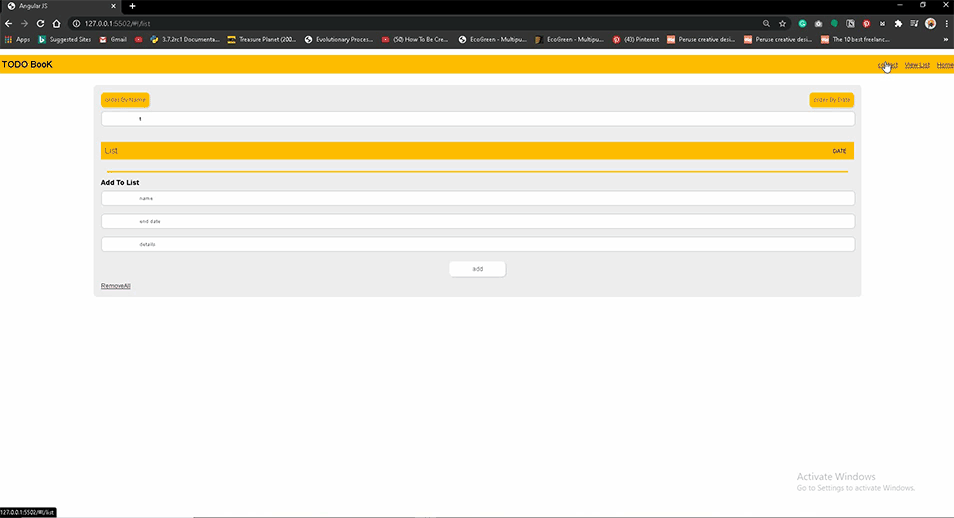The width and height of the screenshot is (954, 518).
Task: Open the Treasure Planet bookmark
Action: point(262,40)
